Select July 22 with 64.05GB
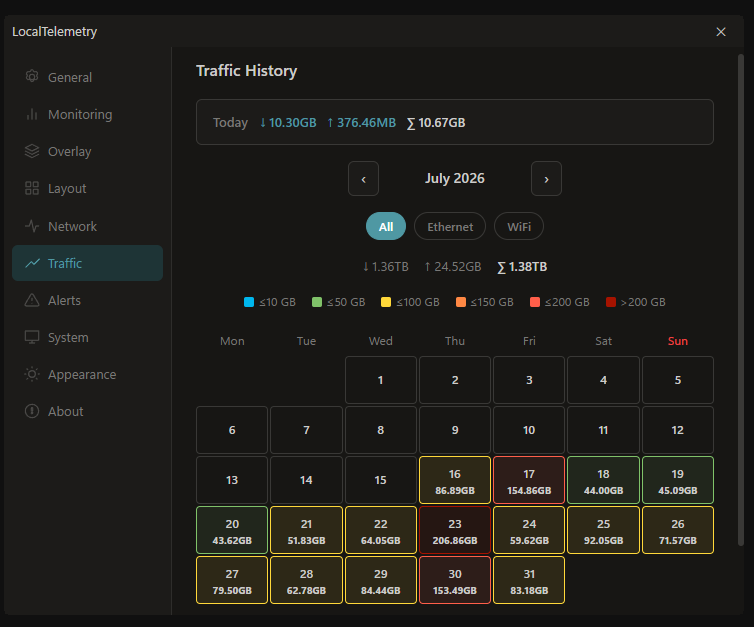Image resolution: width=754 pixels, height=627 pixels. point(380,530)
